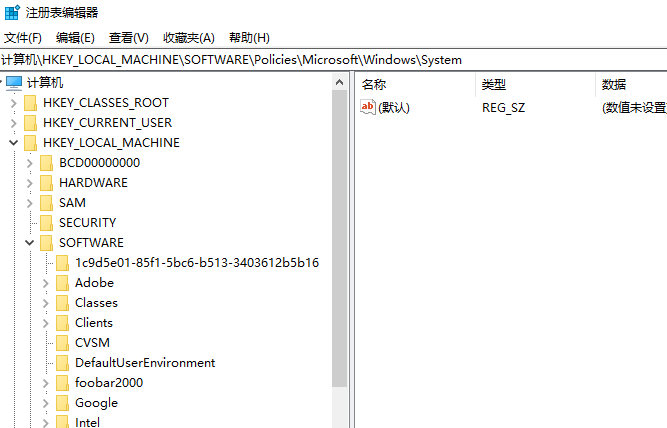Viewport: 667px width, 428px height.
Task: Click Clients folder icon
Action: click(x=63, y=323)
